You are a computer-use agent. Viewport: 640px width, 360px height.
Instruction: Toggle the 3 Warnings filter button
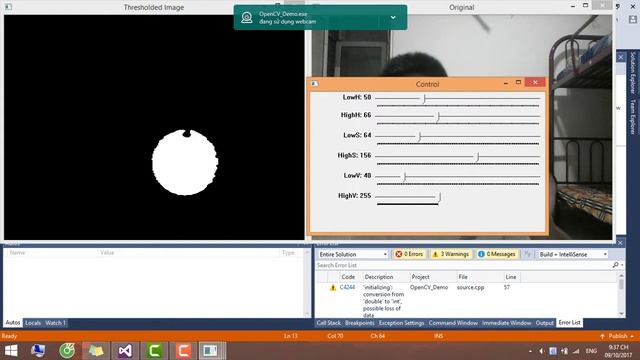click(x=451, y=254)
